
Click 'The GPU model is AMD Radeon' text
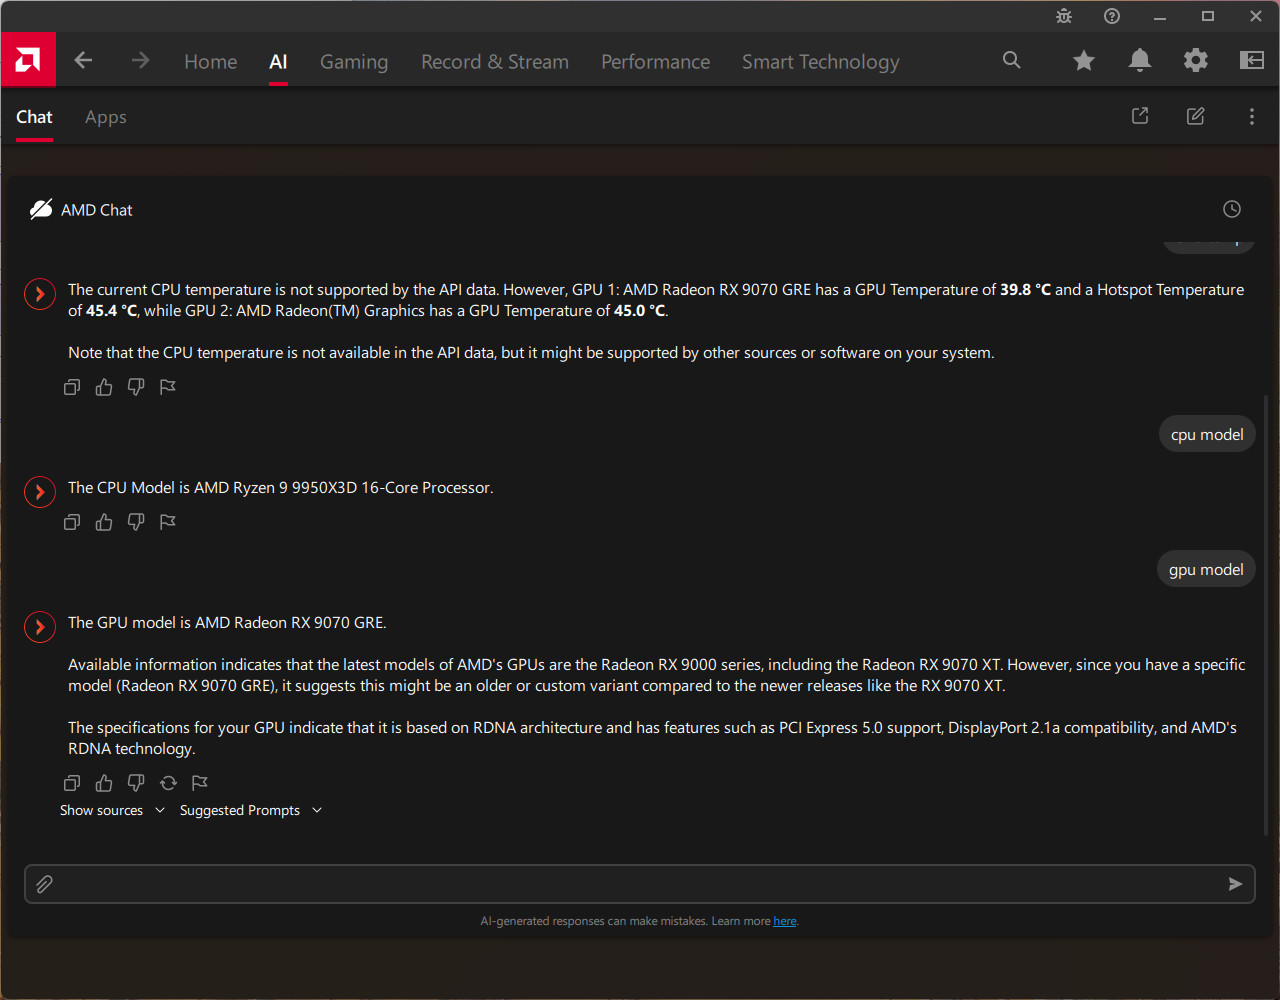[x=178, y=623]
